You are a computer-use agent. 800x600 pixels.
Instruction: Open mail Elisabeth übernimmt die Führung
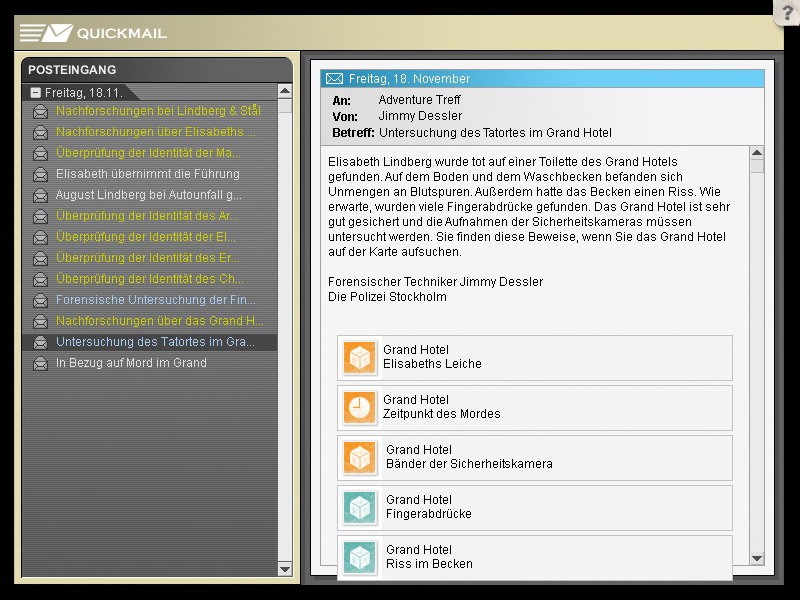click(x=147, y=174)
